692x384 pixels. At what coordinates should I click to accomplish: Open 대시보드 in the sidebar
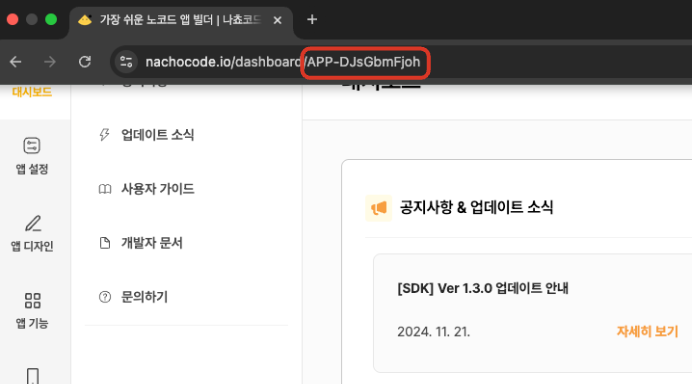[32, 92]
